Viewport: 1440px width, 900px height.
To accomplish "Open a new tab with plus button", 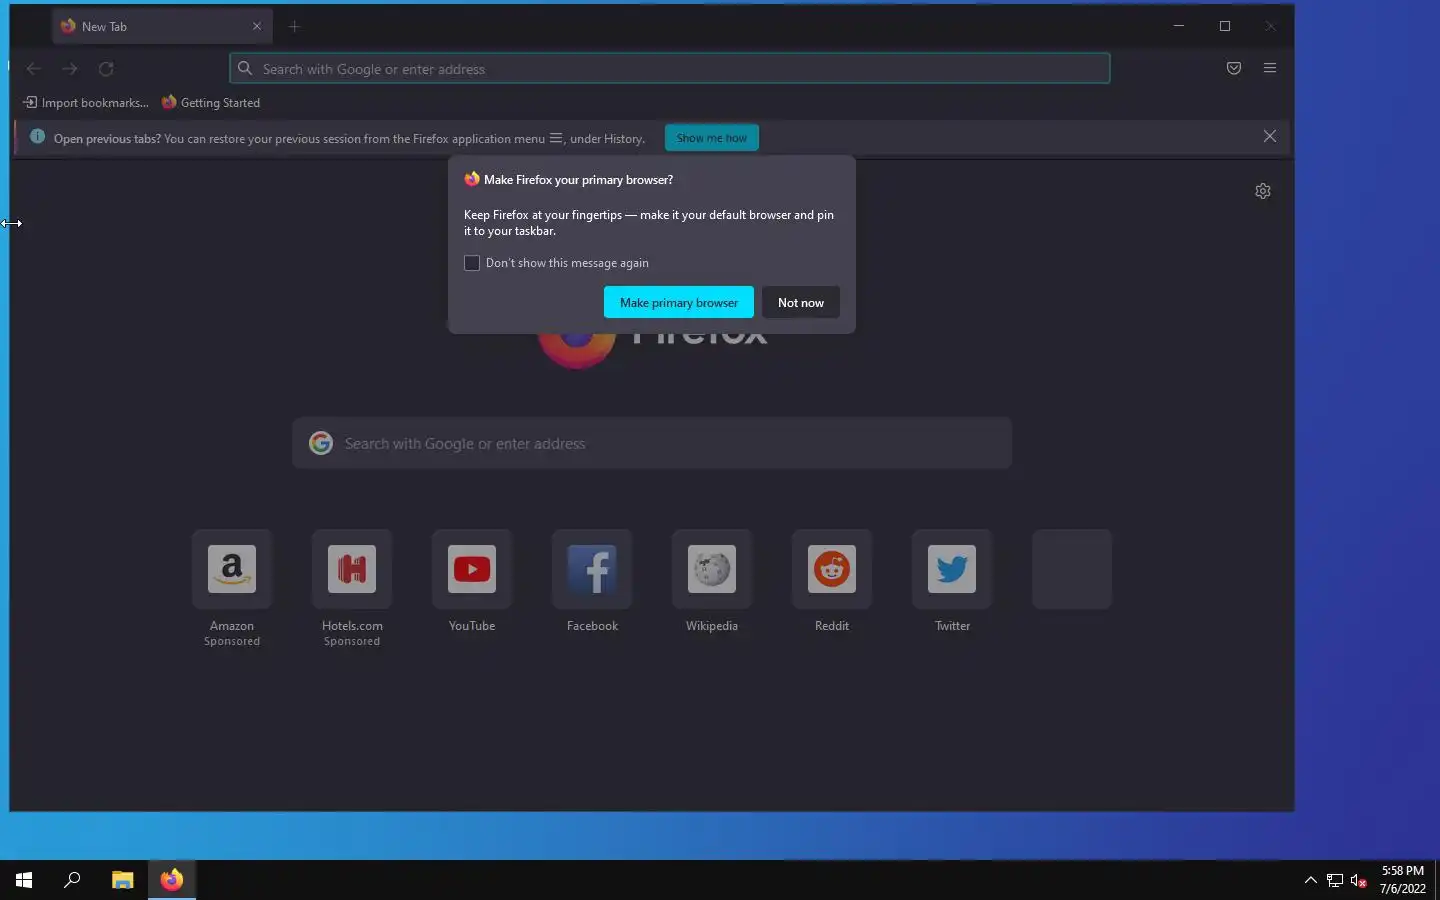I will point(294,27).
